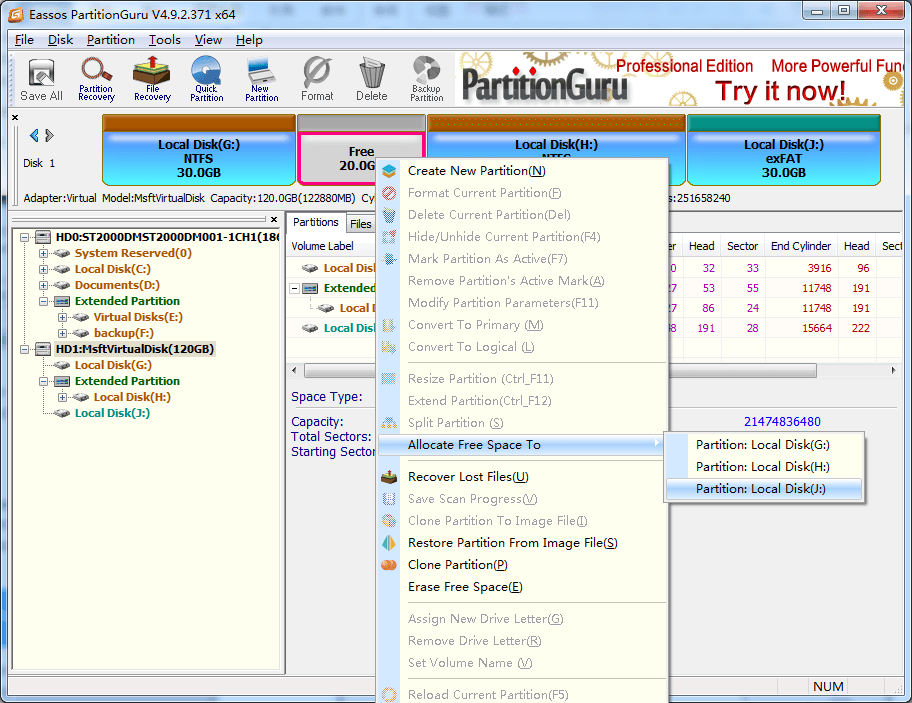The width and height of the screenshot is (912, 703).
Task: Click Virtual Disks(E:) drive icon
Action: click(x=80, y=317)
